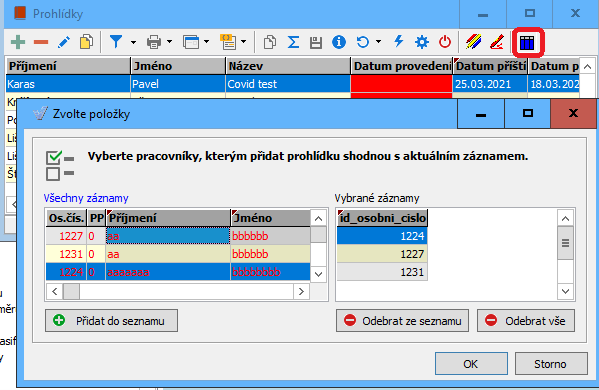Cancel dialog with Storno button
The width and height of the screenshot is (599, 390).
pyautogui.click(x=551, y=364)
